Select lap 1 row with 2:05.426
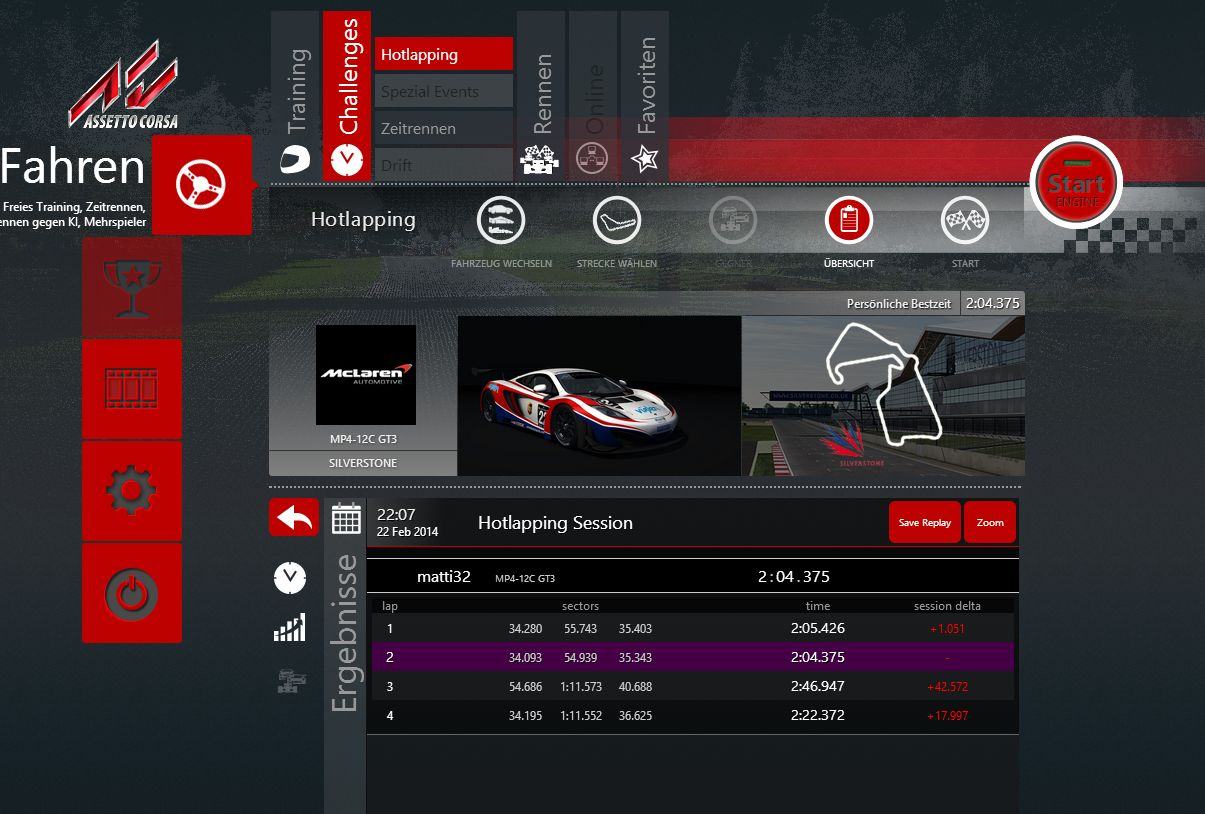This screenshot has width=1205, height=814. (x=692, y=629)
